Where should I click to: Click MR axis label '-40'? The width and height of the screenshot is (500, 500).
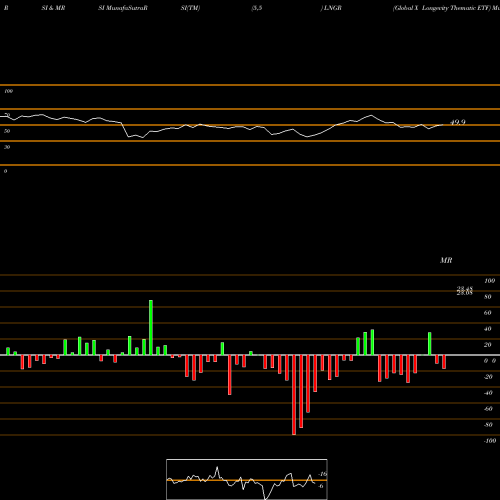[x=488, y=393]
